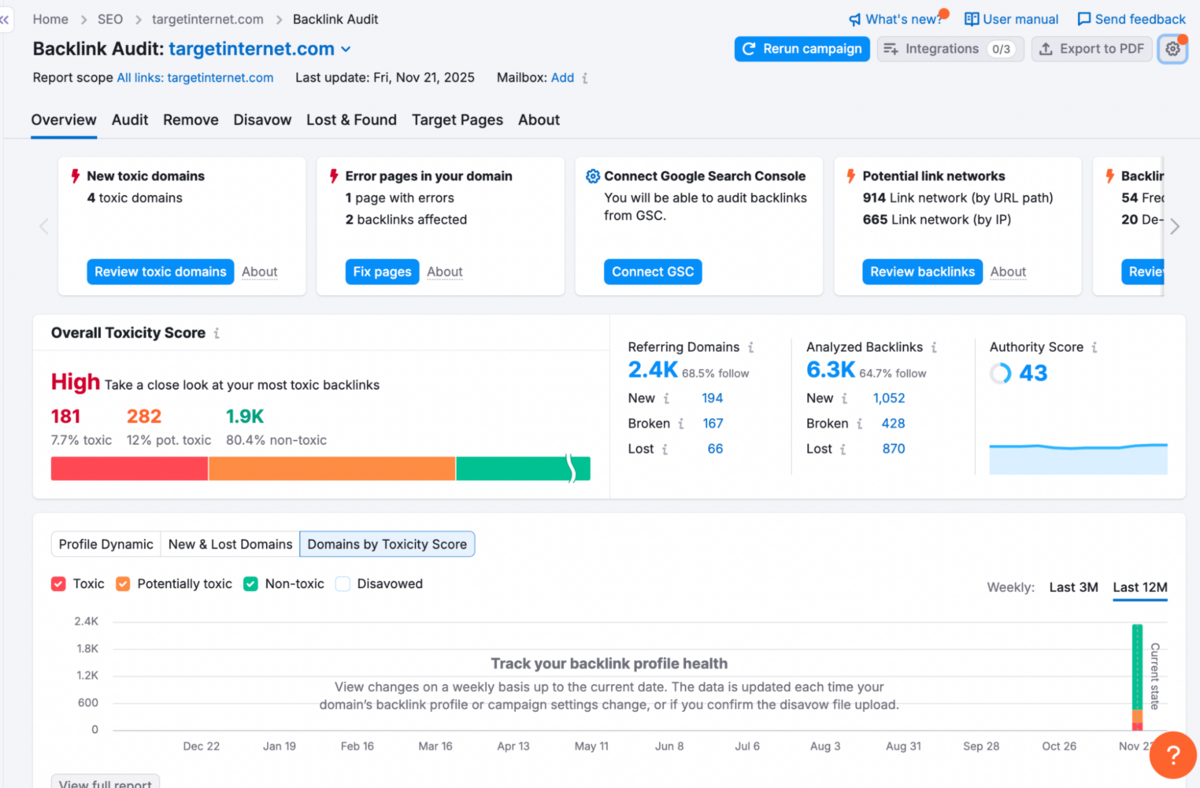Click the Current state bar in chart
This screenshot has width=1200, height=788.
[1137, 677]
